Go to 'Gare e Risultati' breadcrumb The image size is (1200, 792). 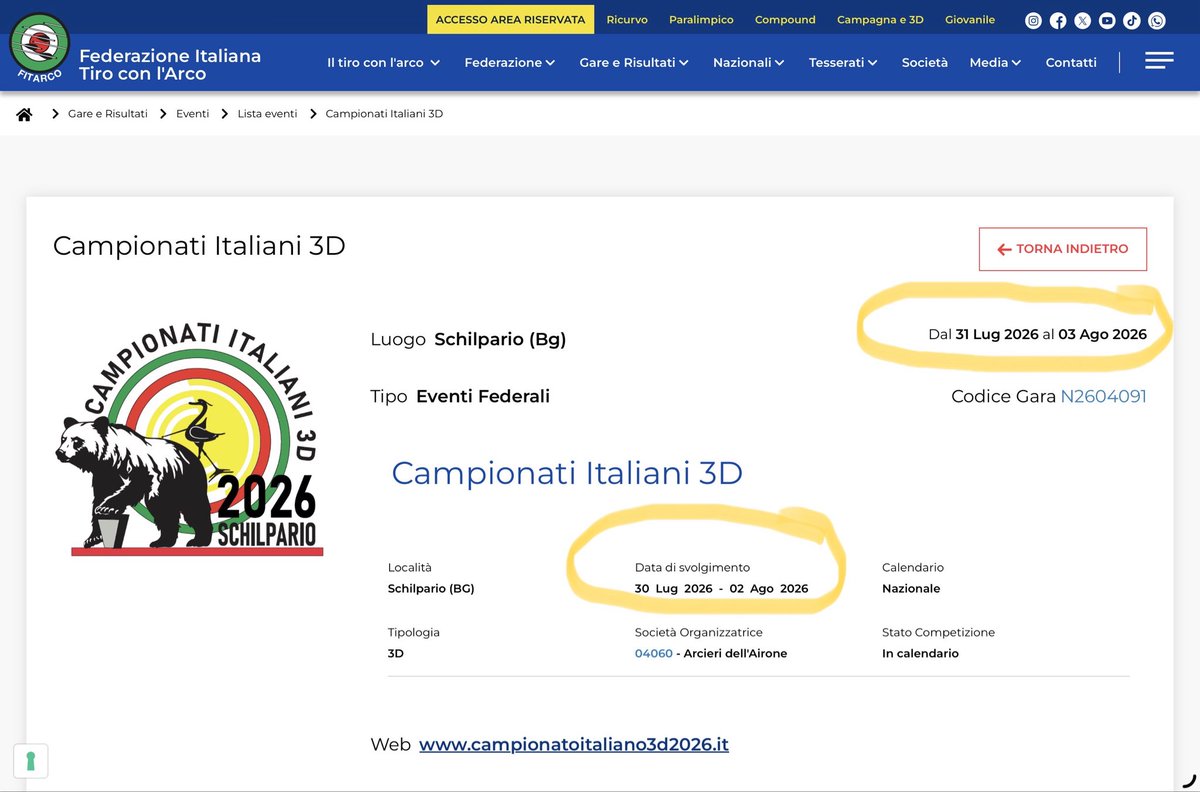[x=108, y=114]
